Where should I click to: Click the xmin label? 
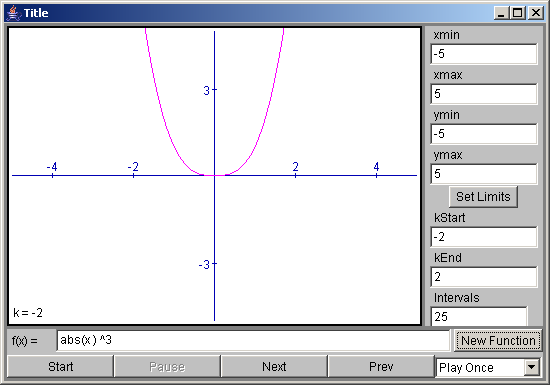[x=446, y=35]
